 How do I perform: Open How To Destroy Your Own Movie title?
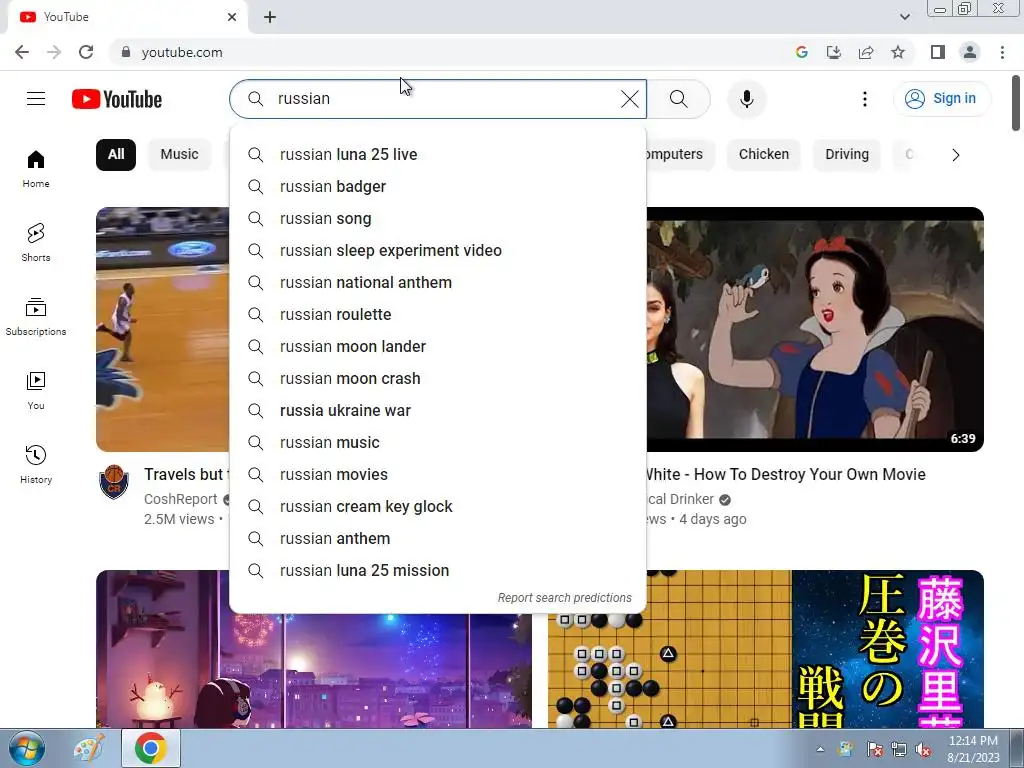[785, 474]
